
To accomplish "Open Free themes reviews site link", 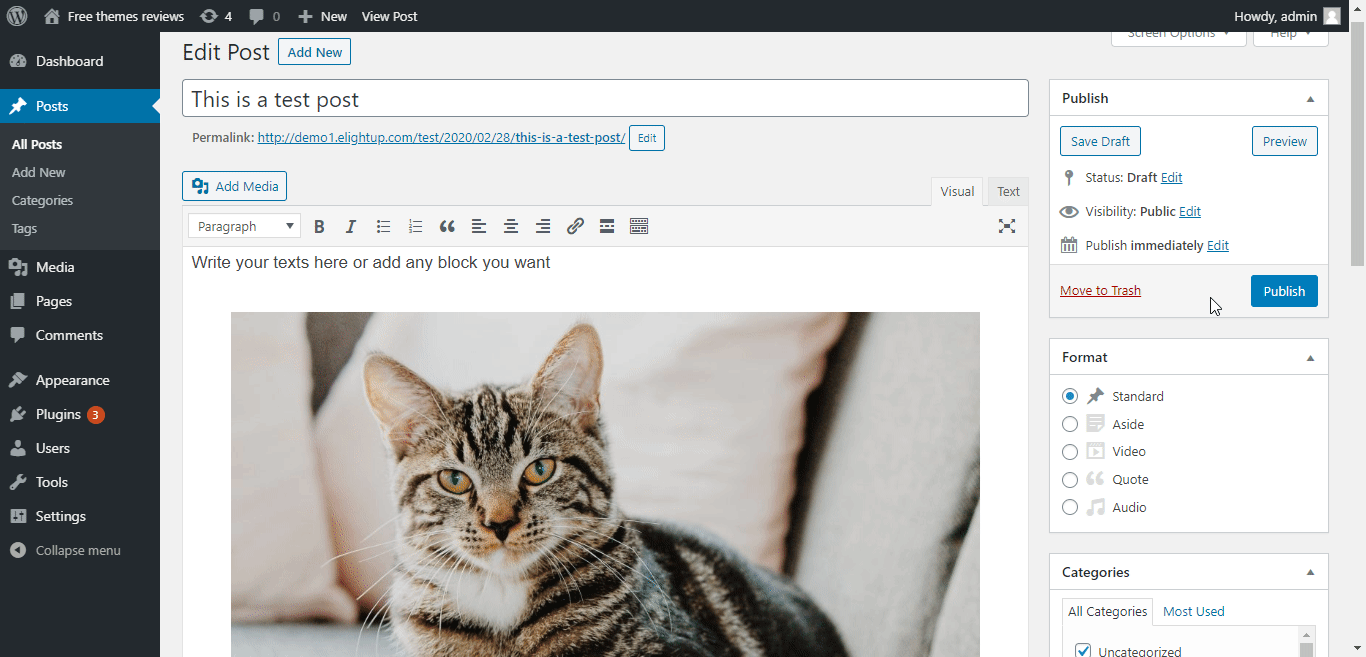I will coord(115,16).
